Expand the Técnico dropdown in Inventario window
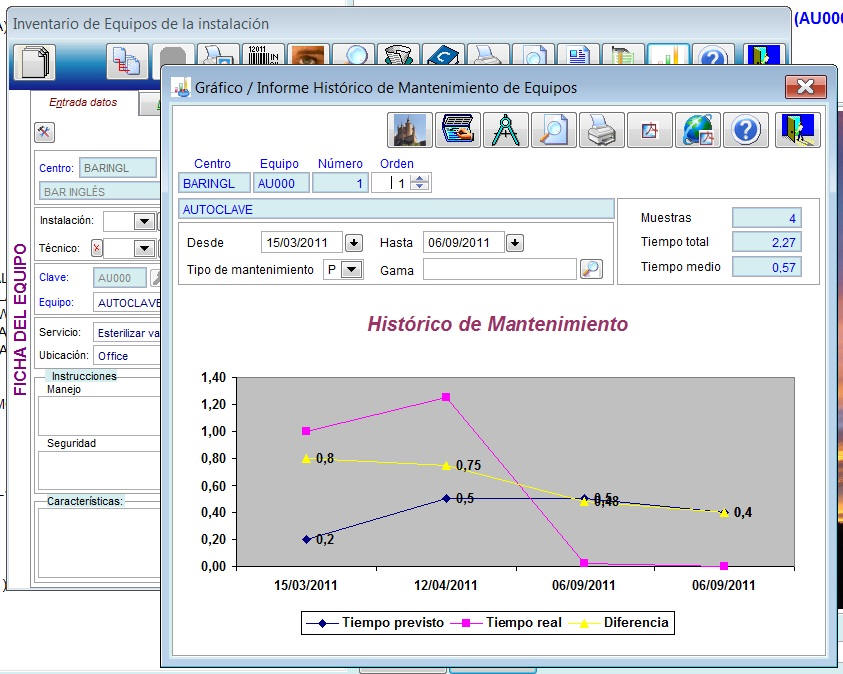This screenshot has width=843, height=674. click(144, 248)
